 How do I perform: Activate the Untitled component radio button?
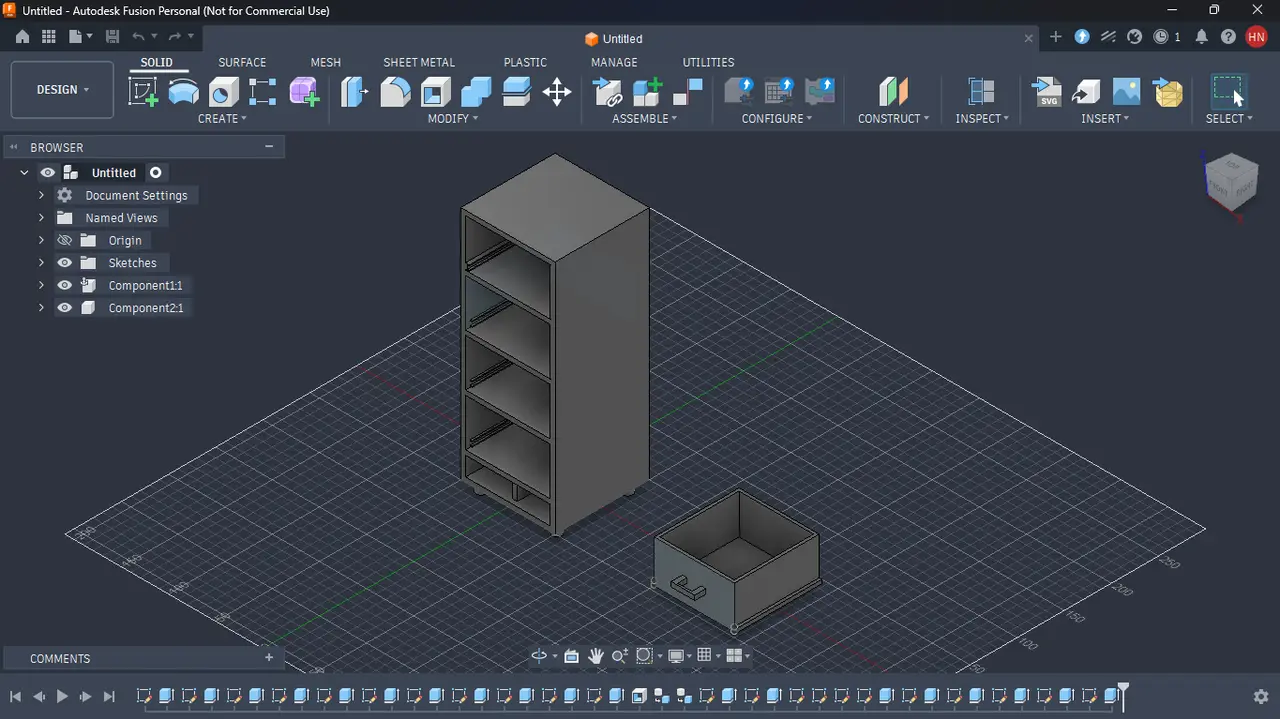click(155, 173)
